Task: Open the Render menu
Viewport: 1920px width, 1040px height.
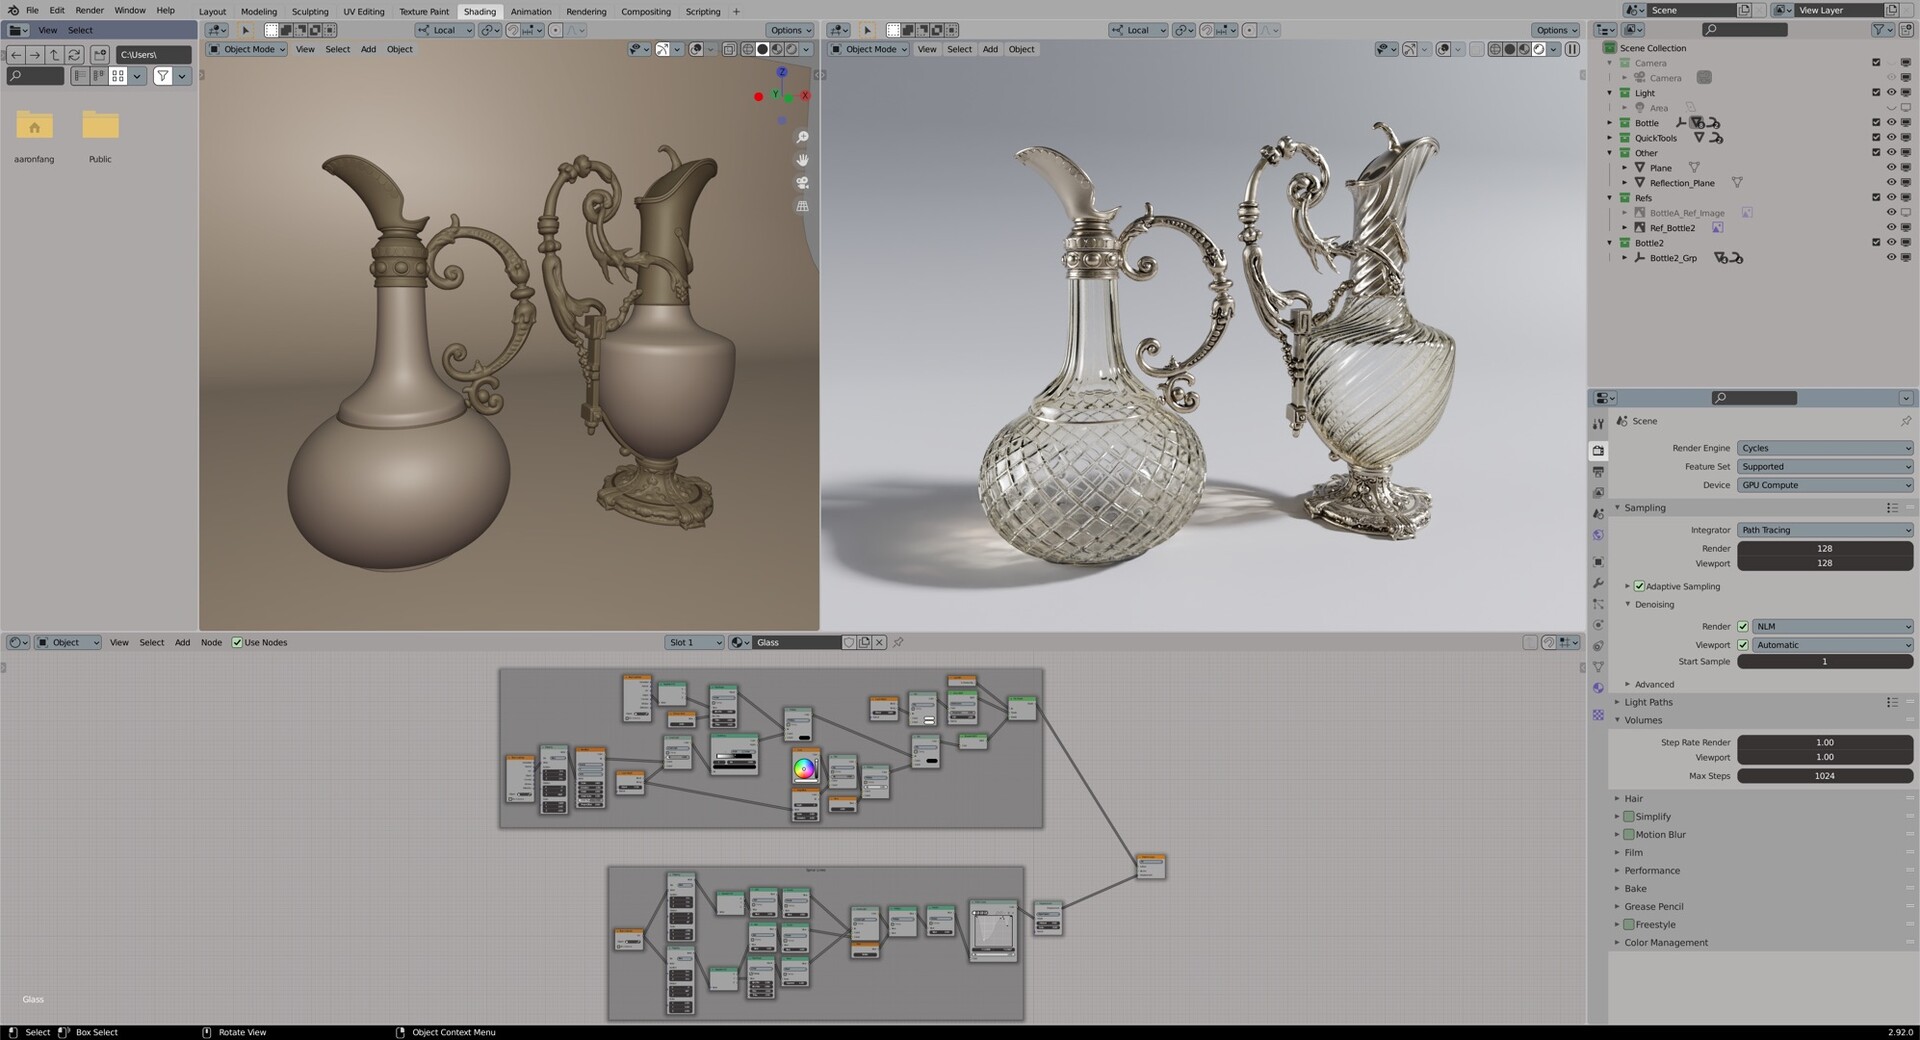Action: click(89, 10)
